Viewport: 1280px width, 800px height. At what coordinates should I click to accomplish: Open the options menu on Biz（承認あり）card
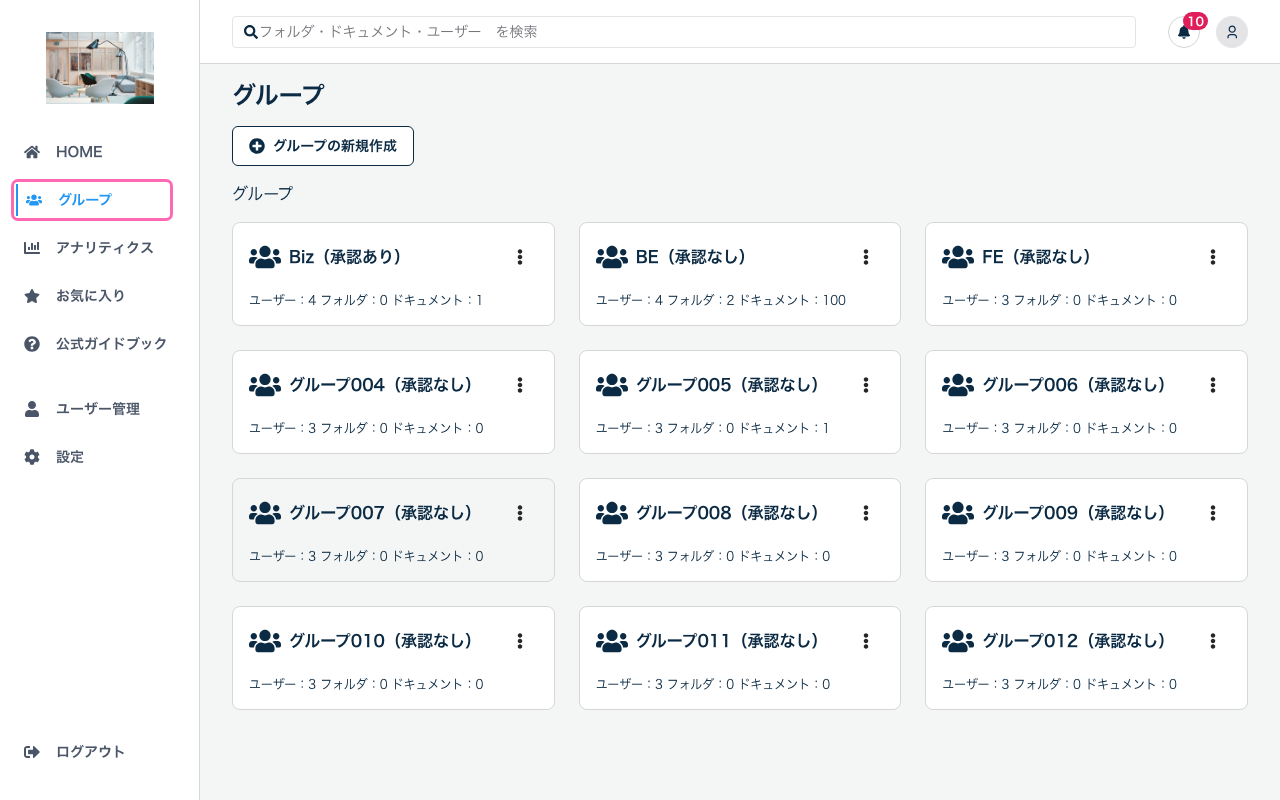click(520, 256)
